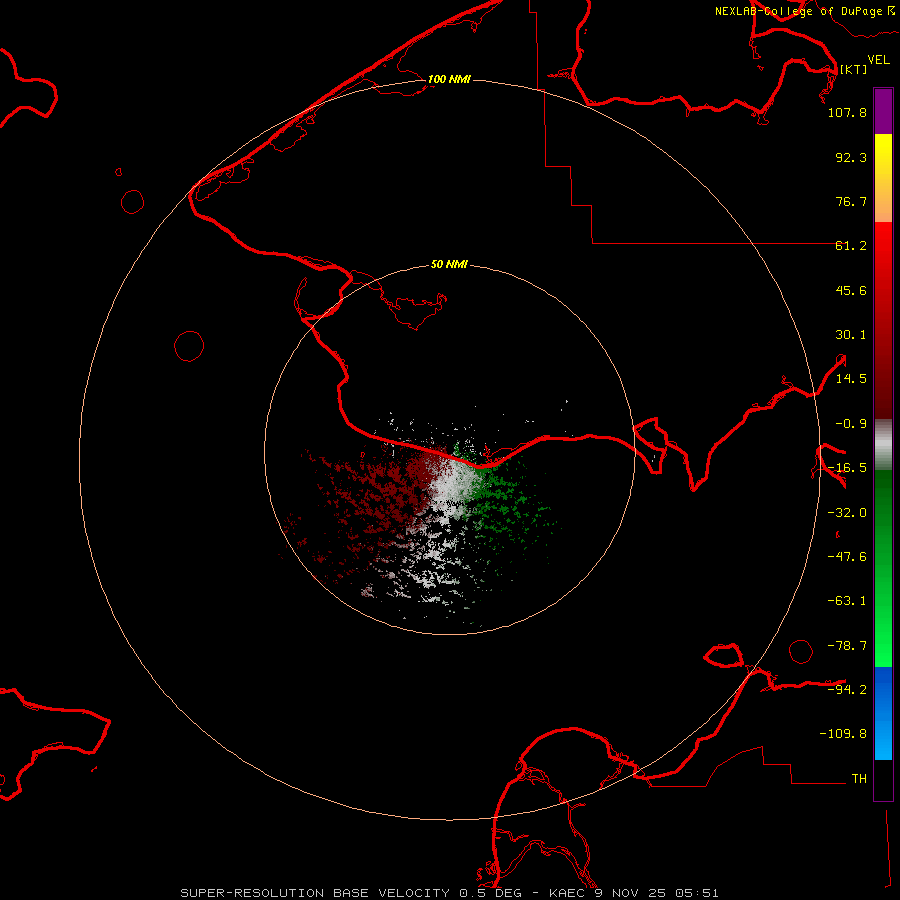
Task: Click the gray near-zero color bar segment
Action: pyautogui.click(x=883, y=445)
